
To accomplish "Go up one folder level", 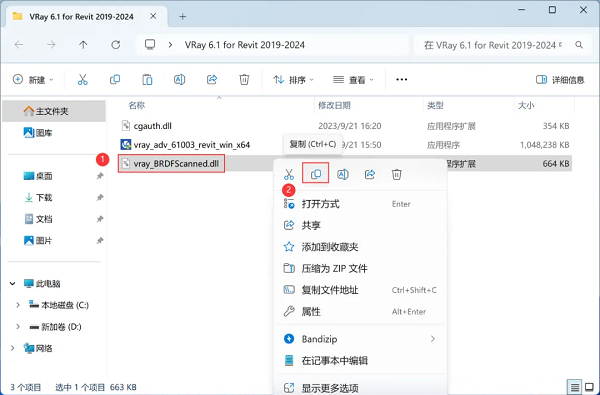I will point(83,45).
